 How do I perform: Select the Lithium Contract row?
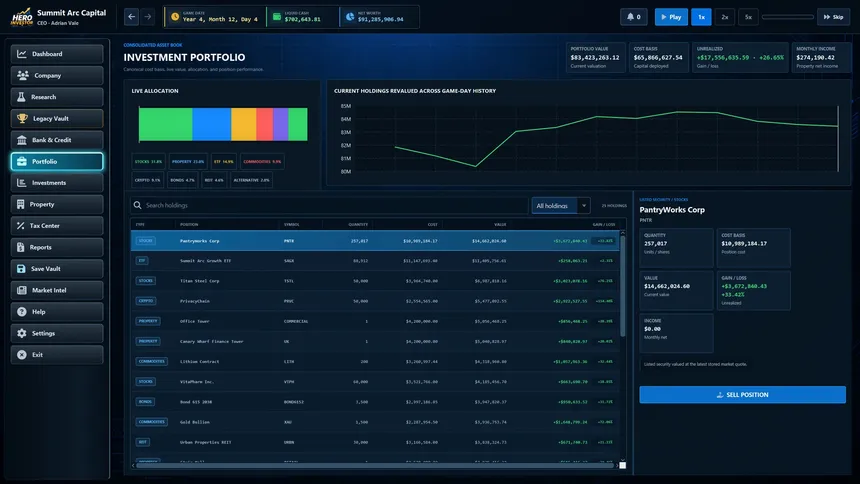coord(375,362)
